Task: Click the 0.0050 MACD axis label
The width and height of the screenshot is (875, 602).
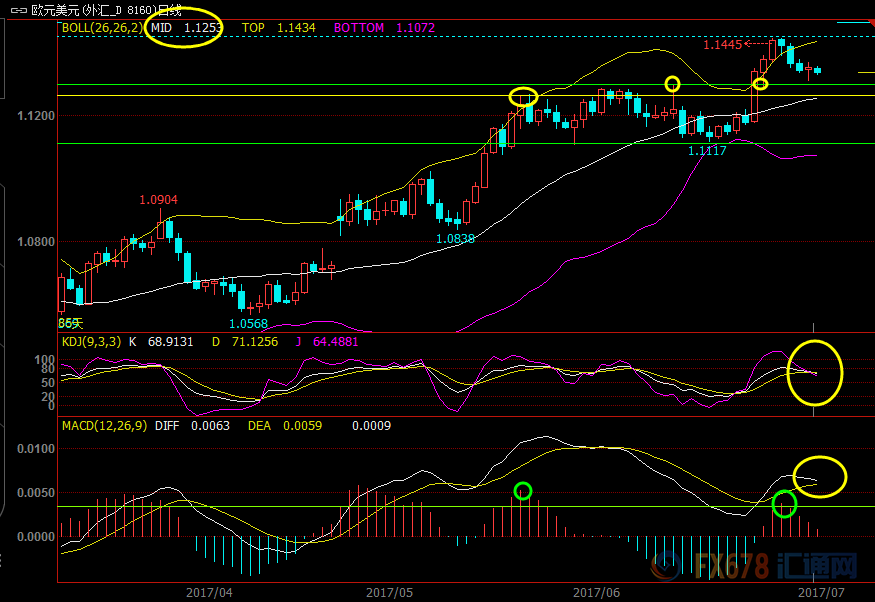Action: click(36, 493)
